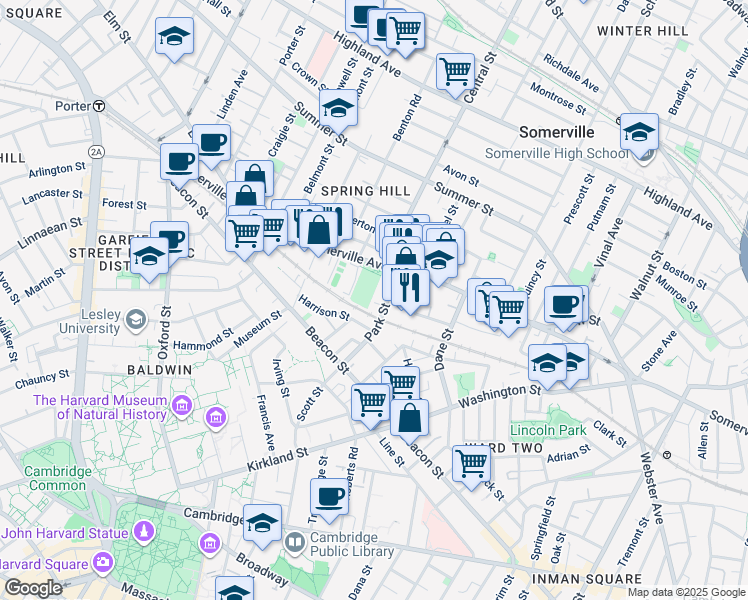Select the graduation cap marker near Summer St
The width and height of the screenshot is (748, 600).
pyautogui.click(x=338, y=109)
